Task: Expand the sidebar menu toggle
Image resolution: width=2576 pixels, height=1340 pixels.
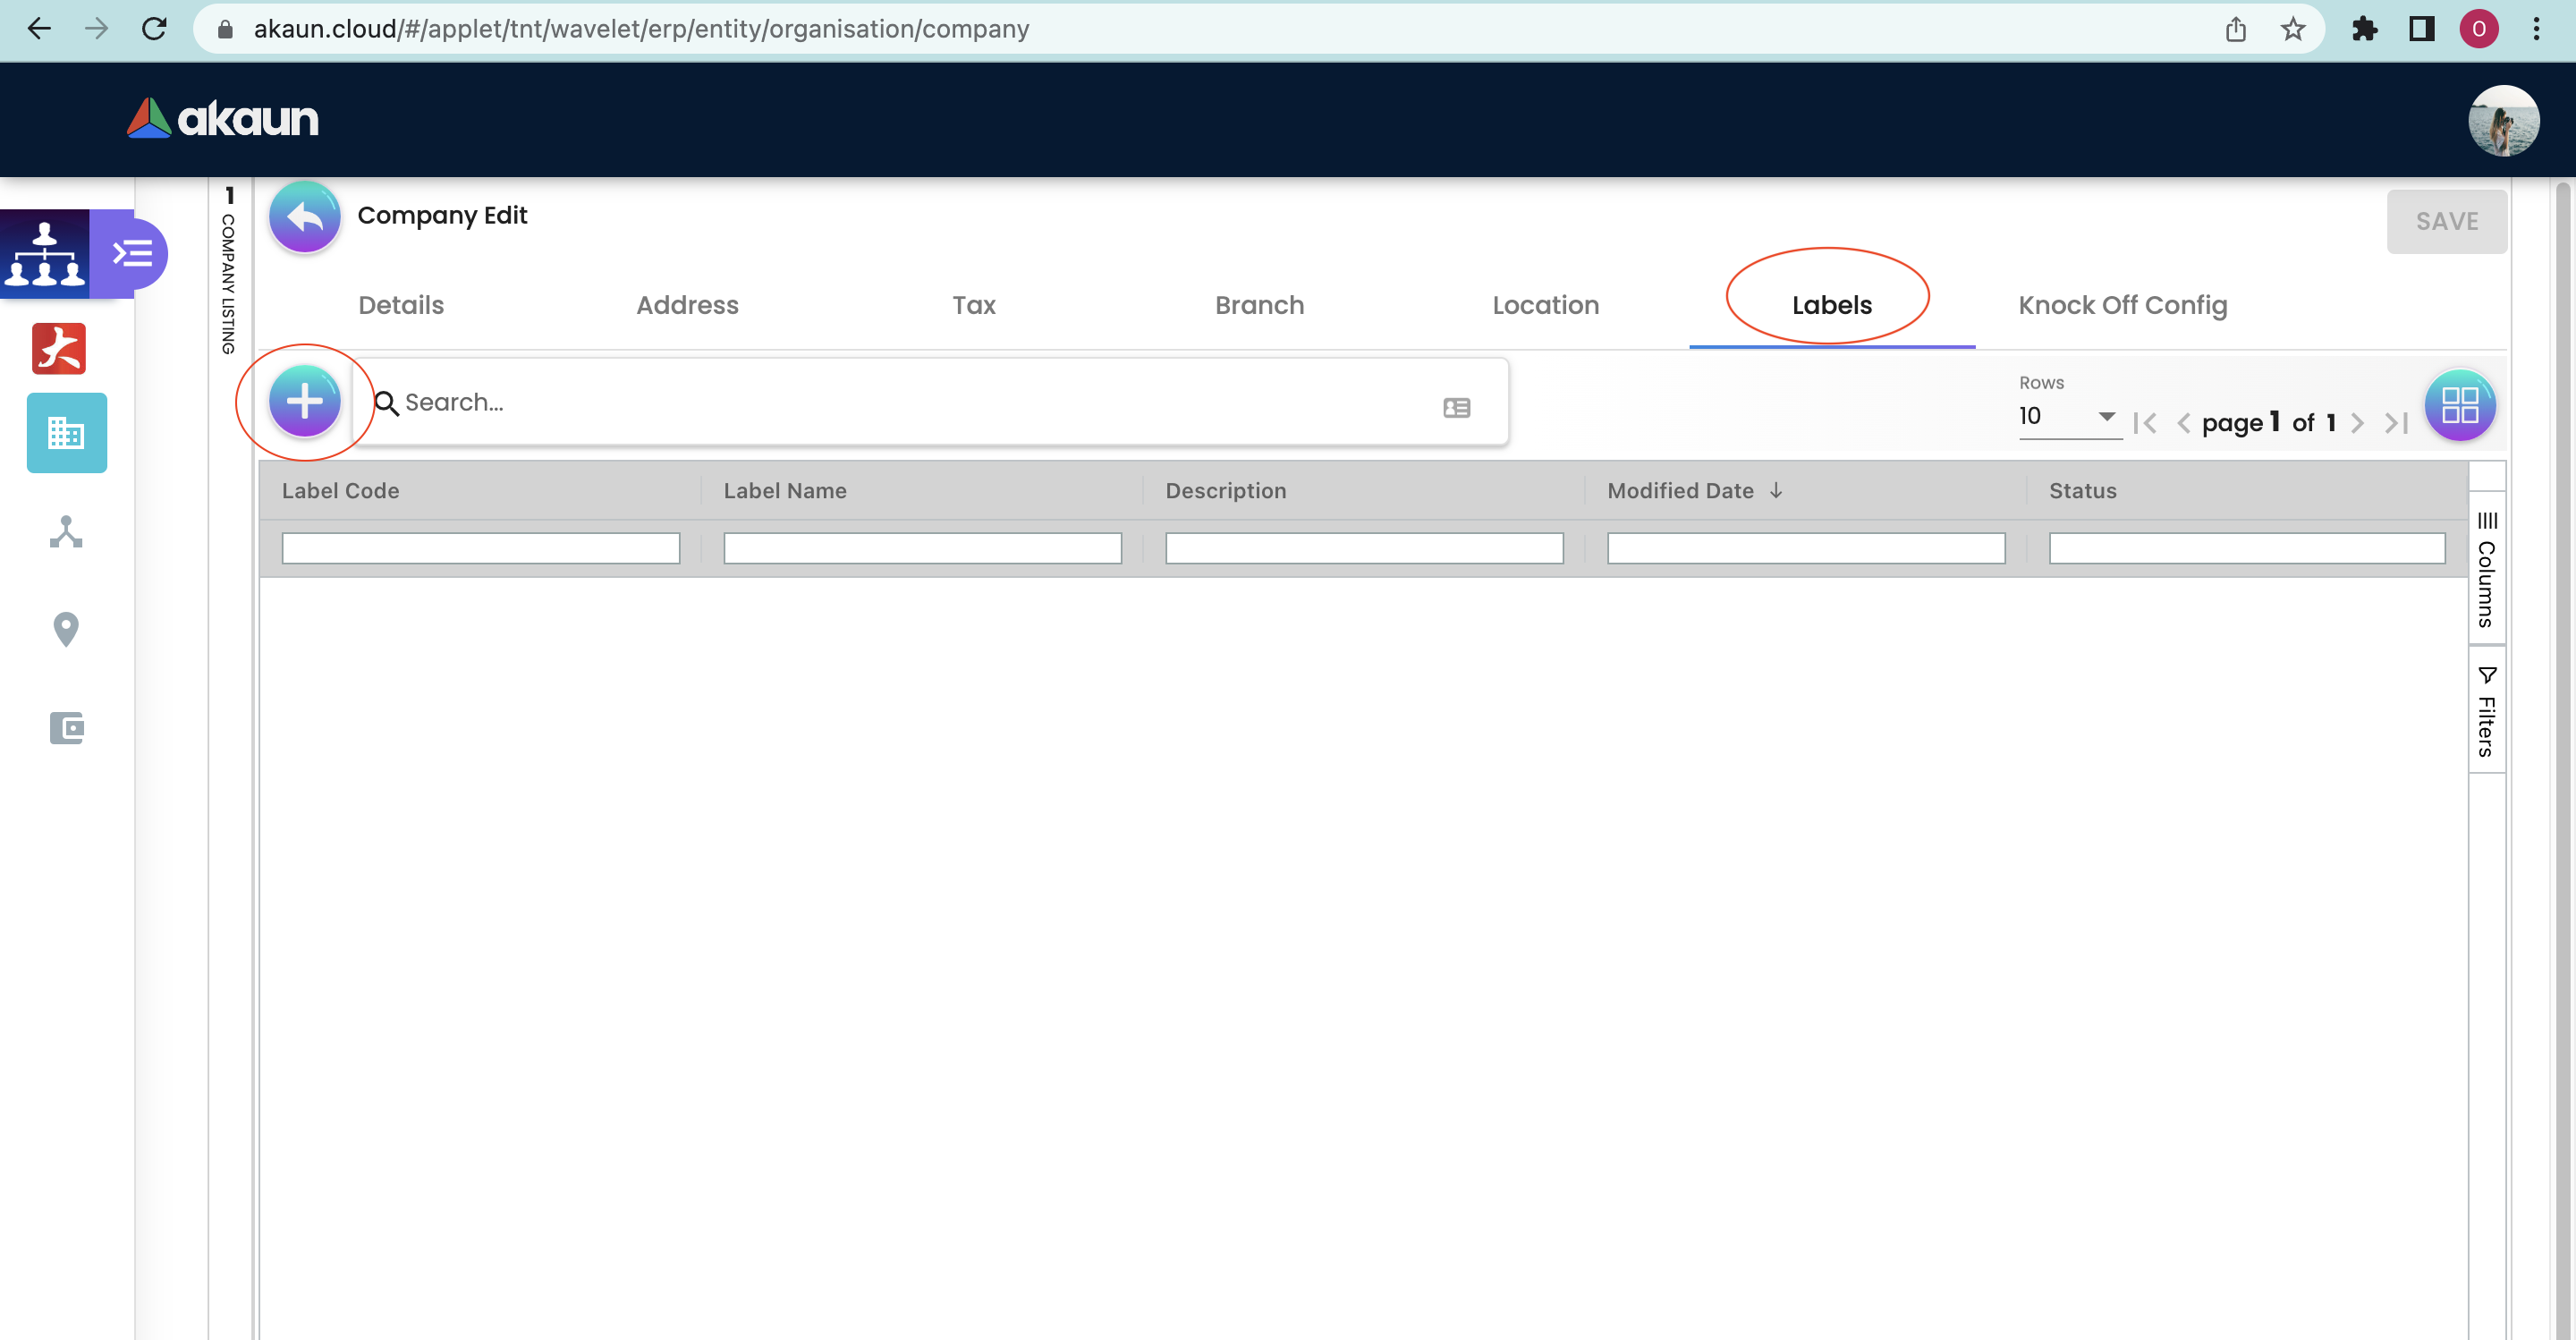Action: pos(132,254)
